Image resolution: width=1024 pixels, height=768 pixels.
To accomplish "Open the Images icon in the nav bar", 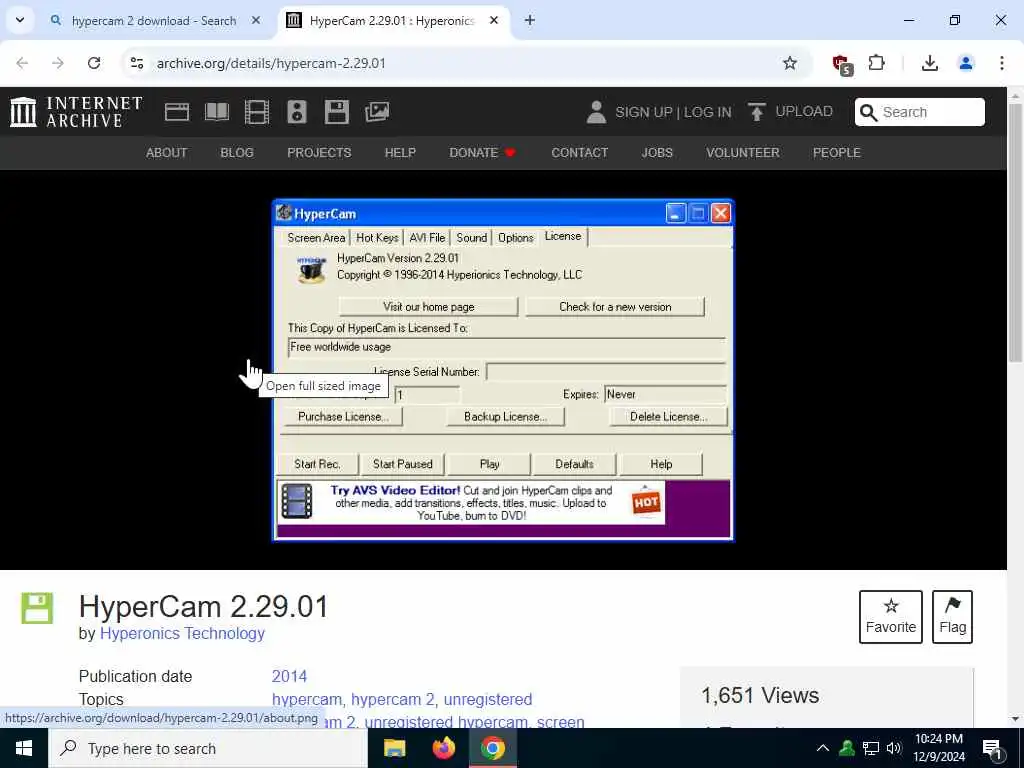I will (377, 112).
